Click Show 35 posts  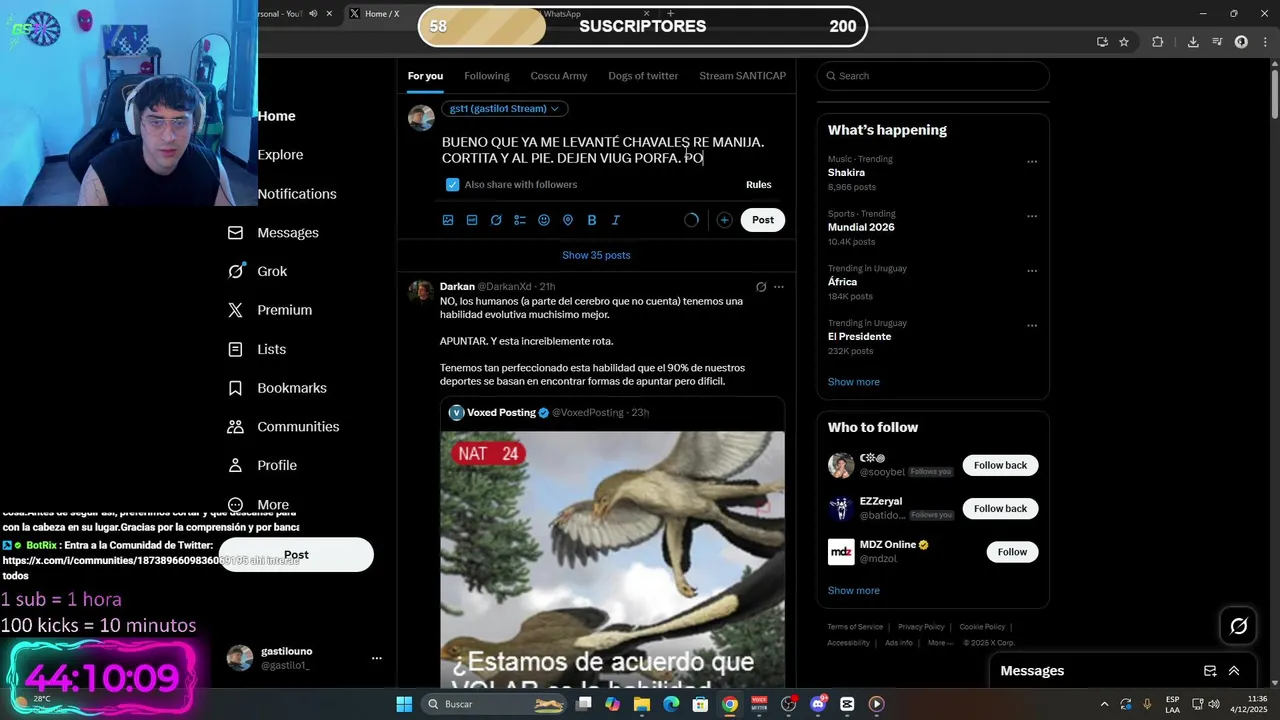[596, 255]
